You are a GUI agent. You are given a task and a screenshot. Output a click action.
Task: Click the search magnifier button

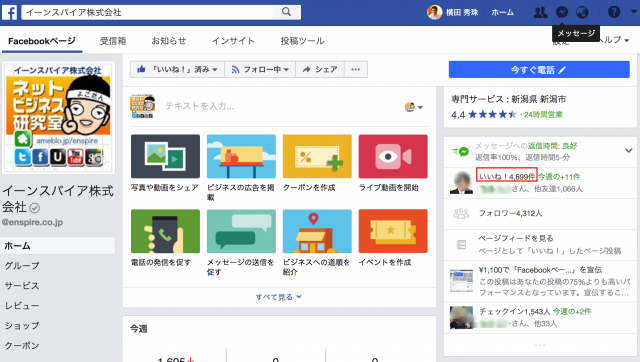(287, 12)
